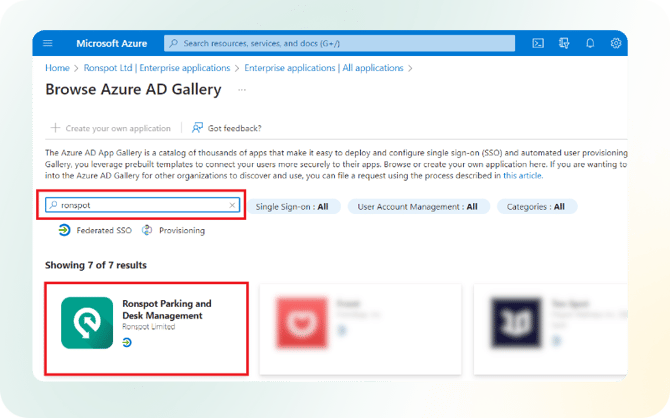Open the notifications bell
670x418 pixels.
590,43
